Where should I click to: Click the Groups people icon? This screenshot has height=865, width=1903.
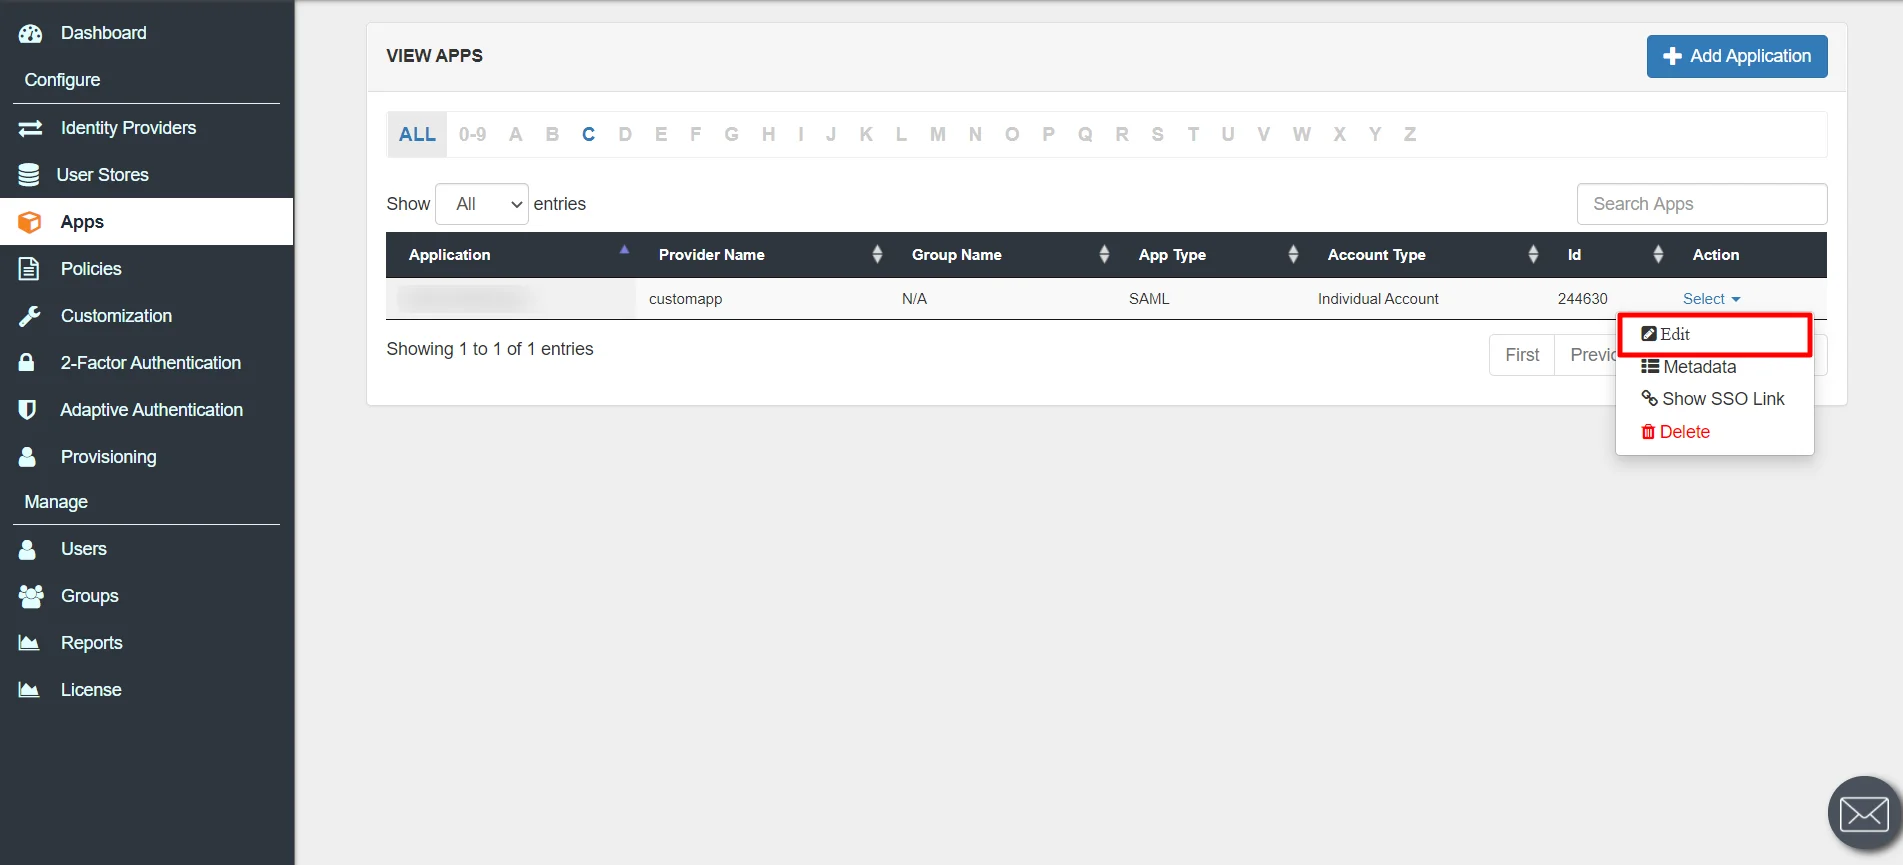pos(31,596)
